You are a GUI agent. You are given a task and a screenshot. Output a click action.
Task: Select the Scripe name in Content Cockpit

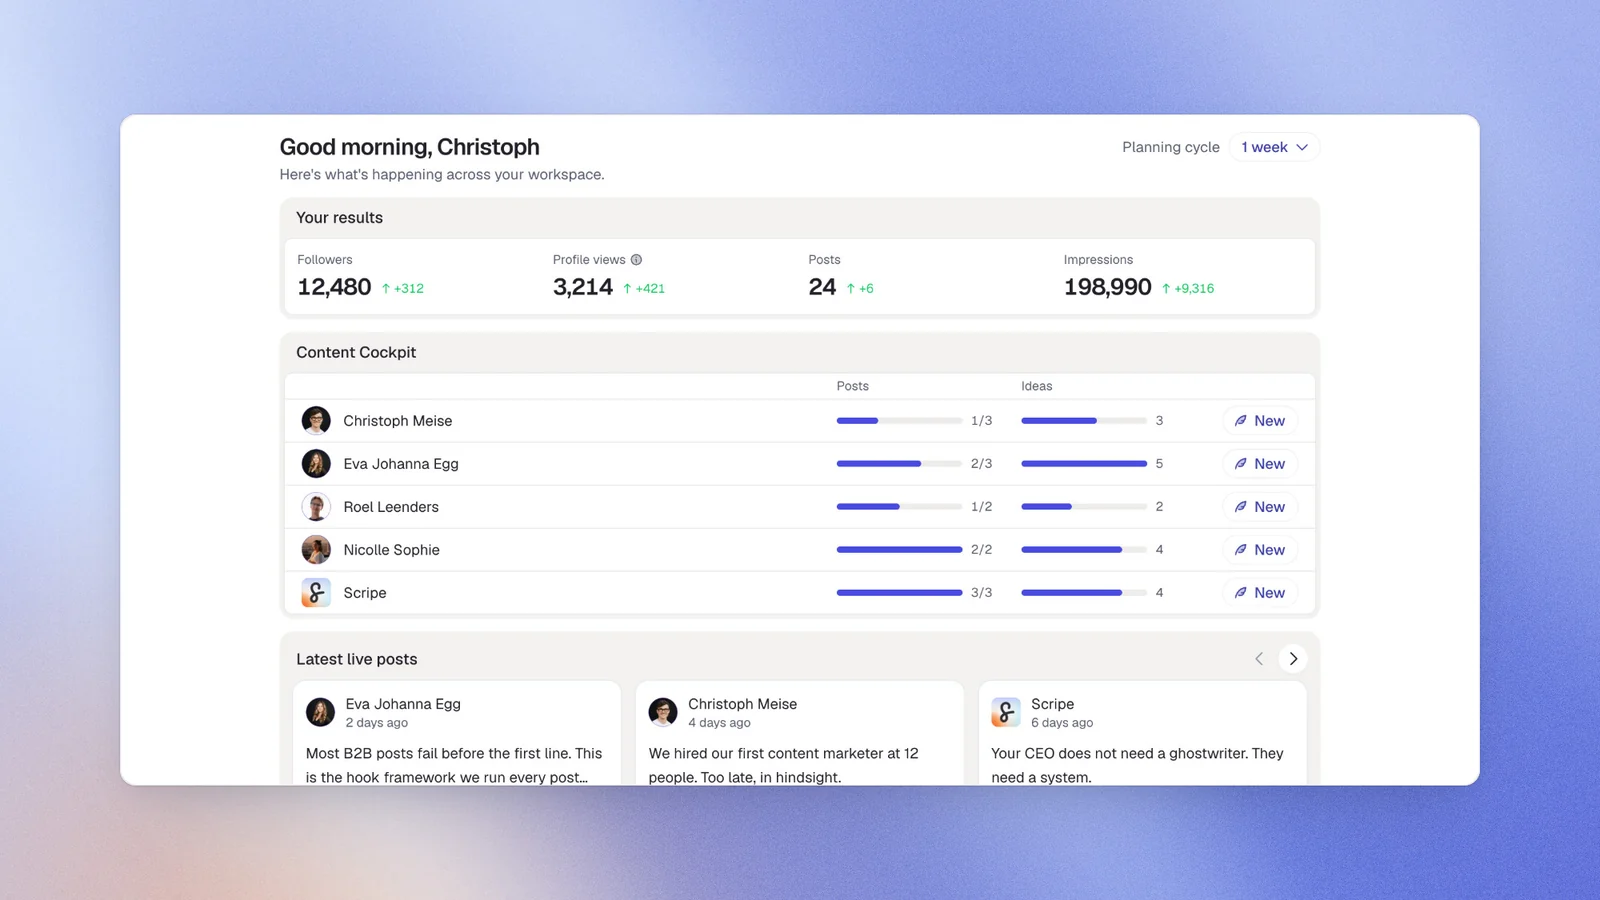coord(365,593)
